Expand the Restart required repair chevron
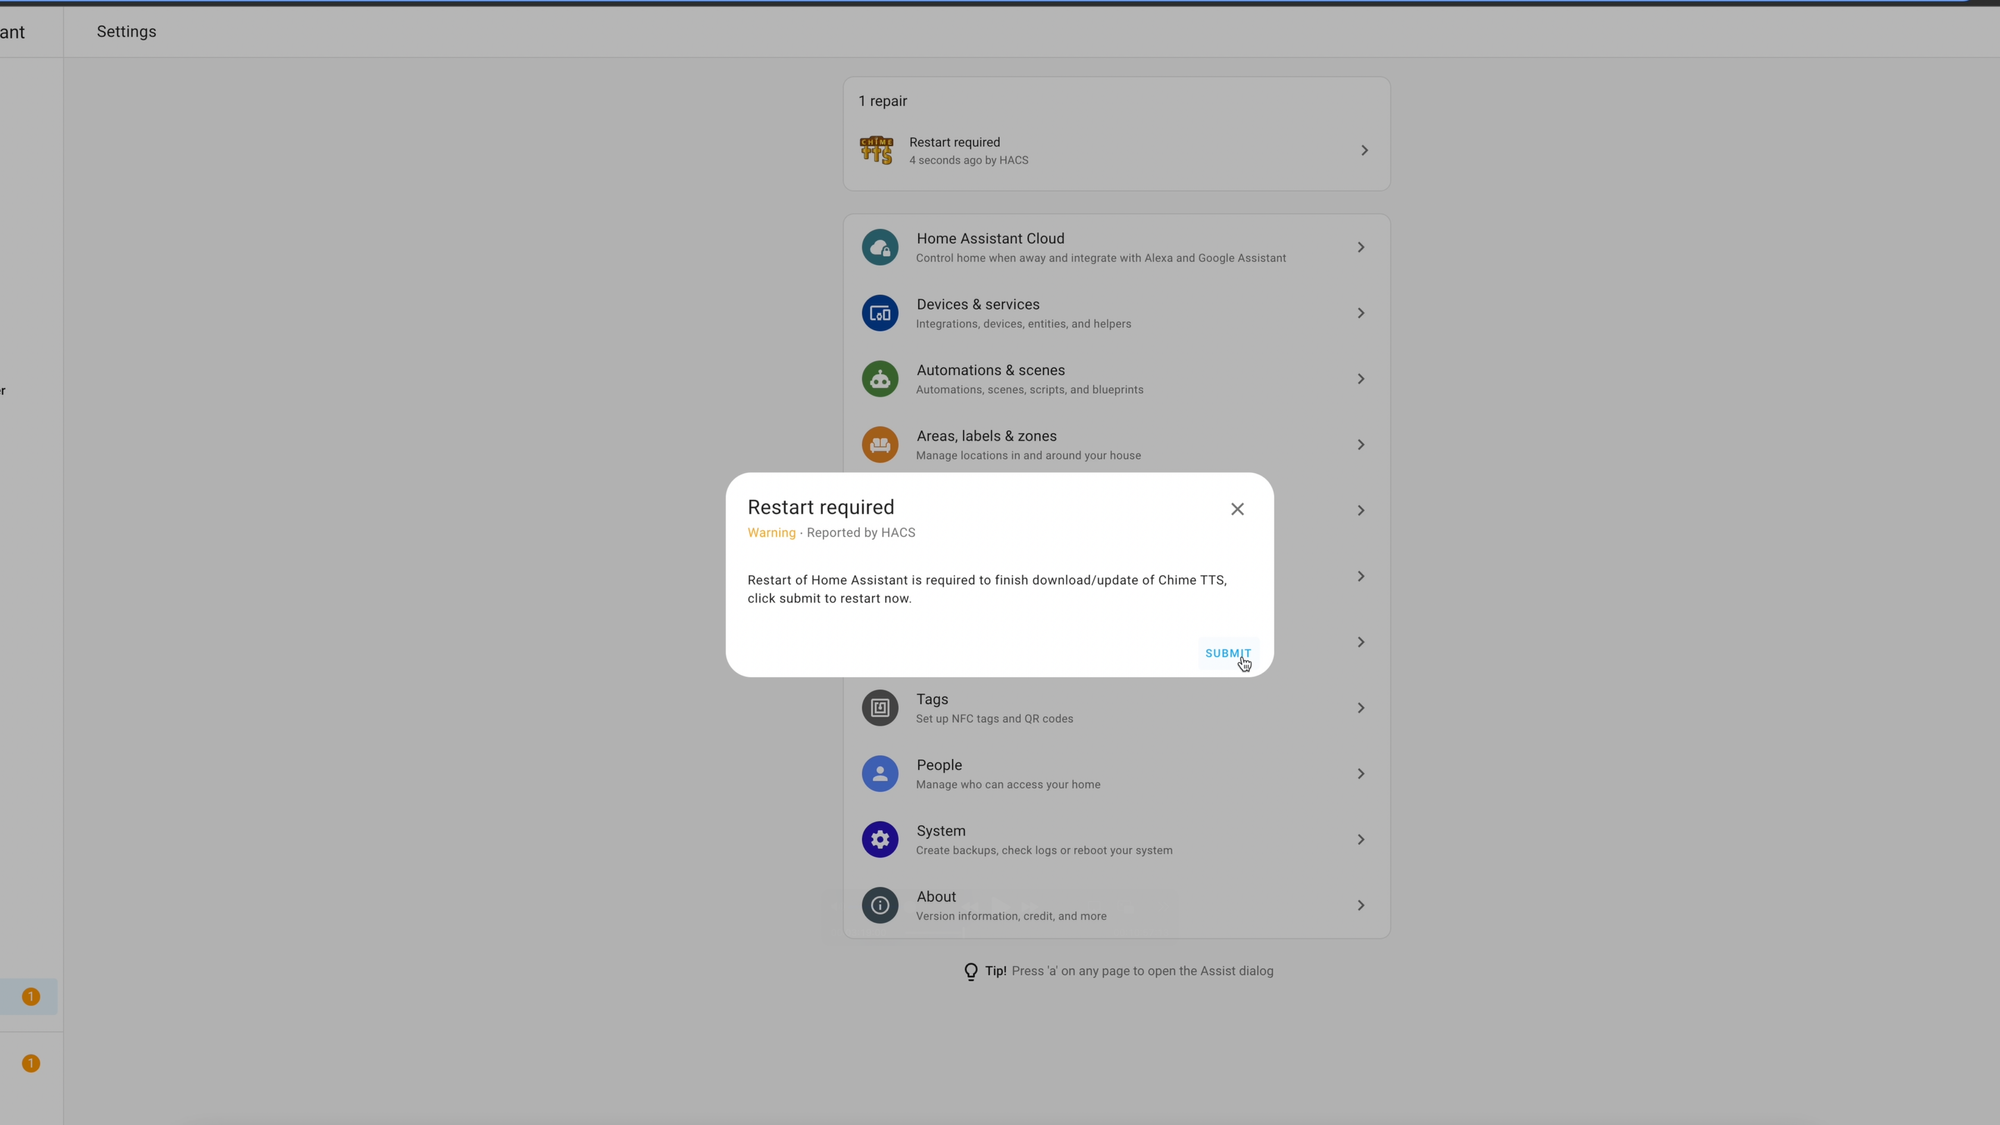The width and height of the screenshot is (2000, 1125). point(1364,150)
